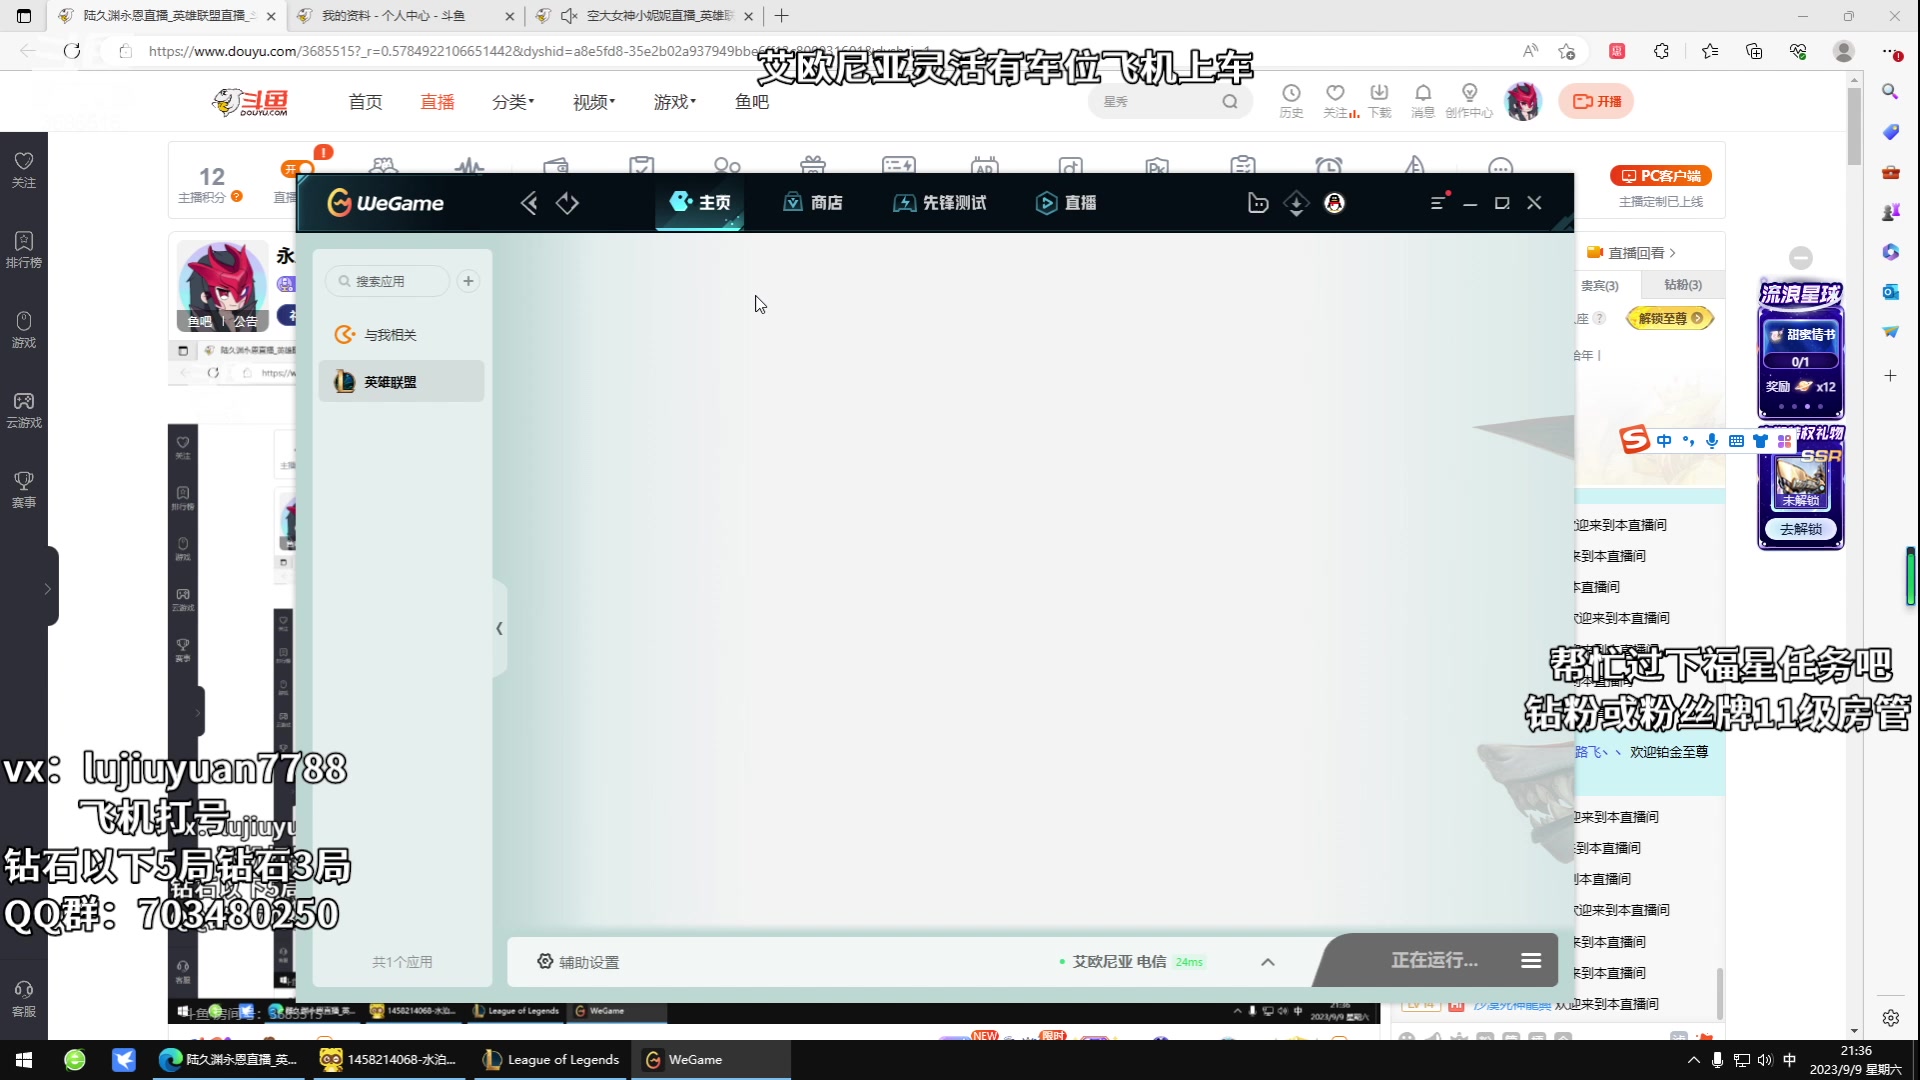Open the WeGame main menu icon

pyautogui.click(x=1438, y=203)
